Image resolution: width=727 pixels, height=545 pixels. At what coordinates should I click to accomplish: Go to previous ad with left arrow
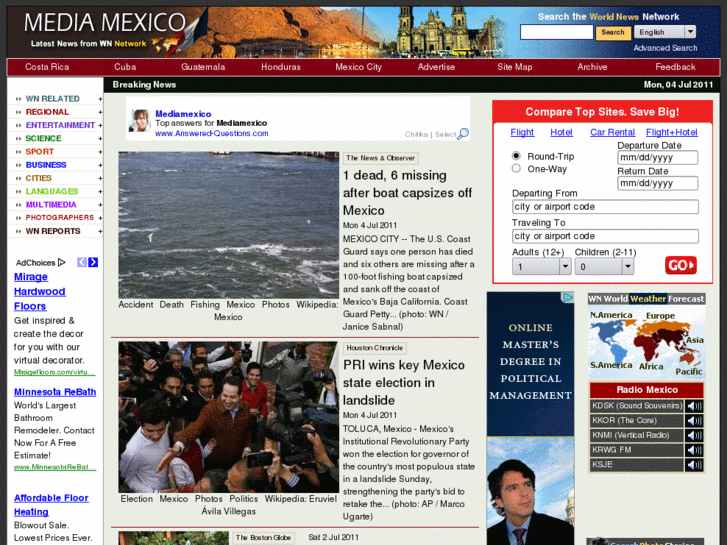tap(82, 262)
